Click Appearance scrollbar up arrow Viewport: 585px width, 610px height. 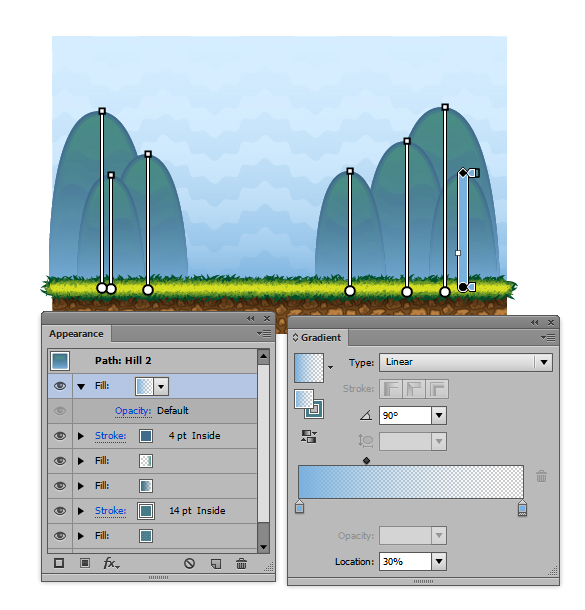tap(263, 356)
